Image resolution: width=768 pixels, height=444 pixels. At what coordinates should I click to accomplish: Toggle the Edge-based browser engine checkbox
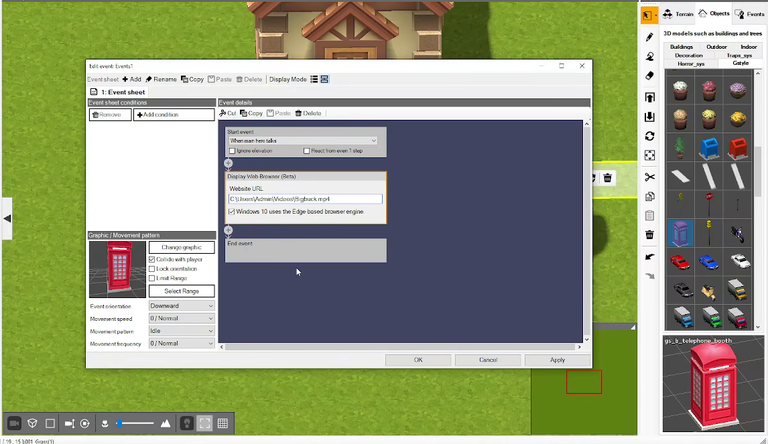(x=232, y=212)
